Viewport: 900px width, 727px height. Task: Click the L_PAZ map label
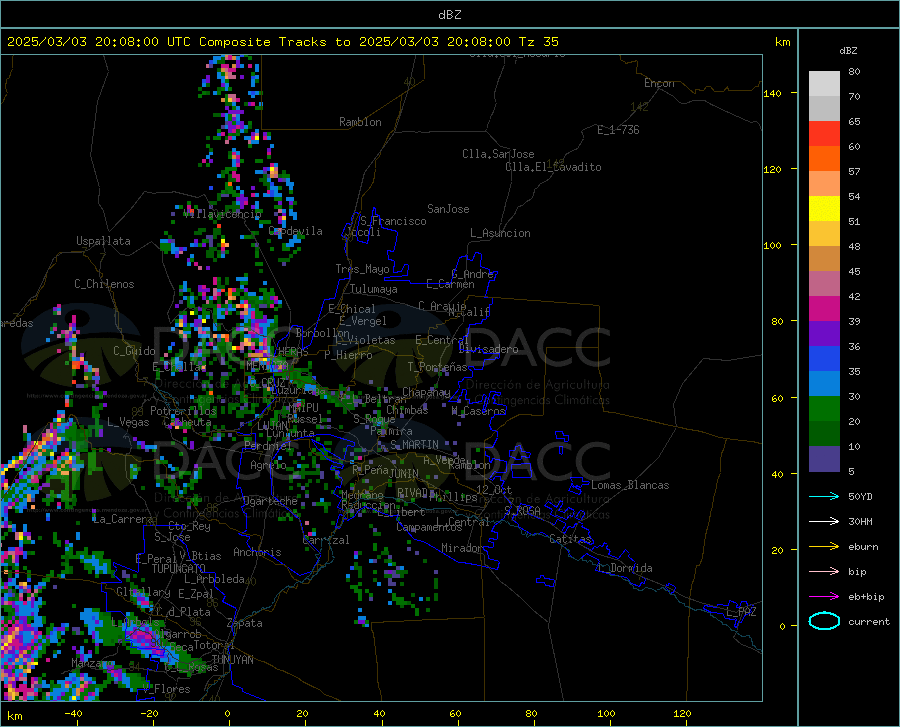(741, 612)
